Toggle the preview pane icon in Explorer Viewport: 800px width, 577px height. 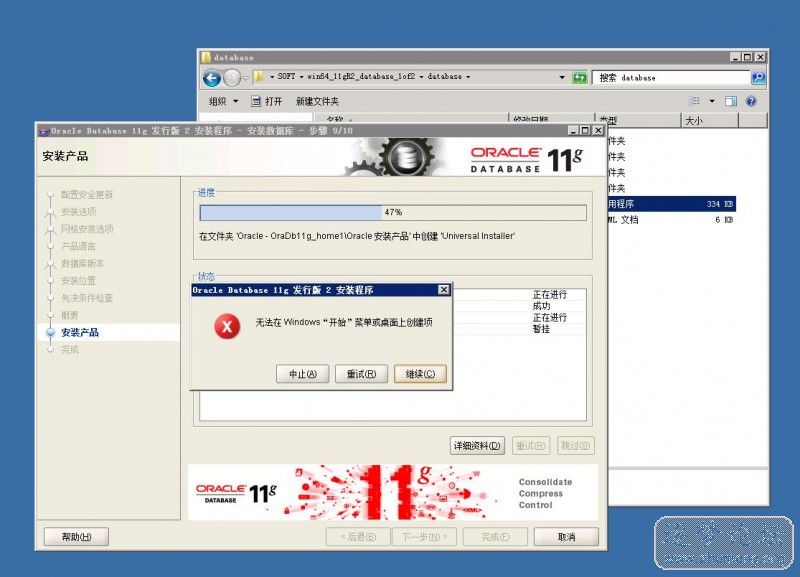point(731,101)
